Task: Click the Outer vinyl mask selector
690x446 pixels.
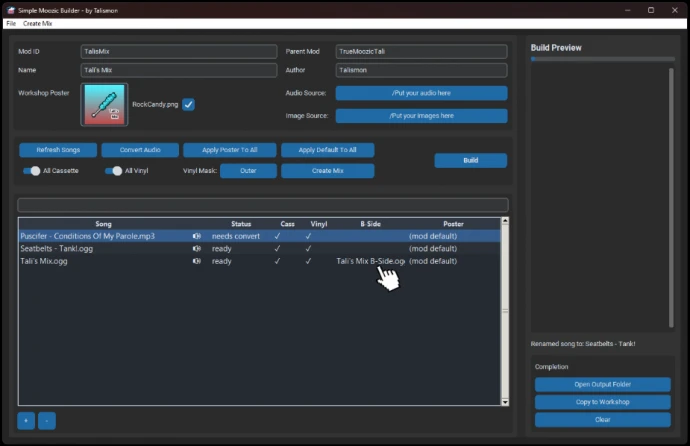Action: tap(248, 171)
